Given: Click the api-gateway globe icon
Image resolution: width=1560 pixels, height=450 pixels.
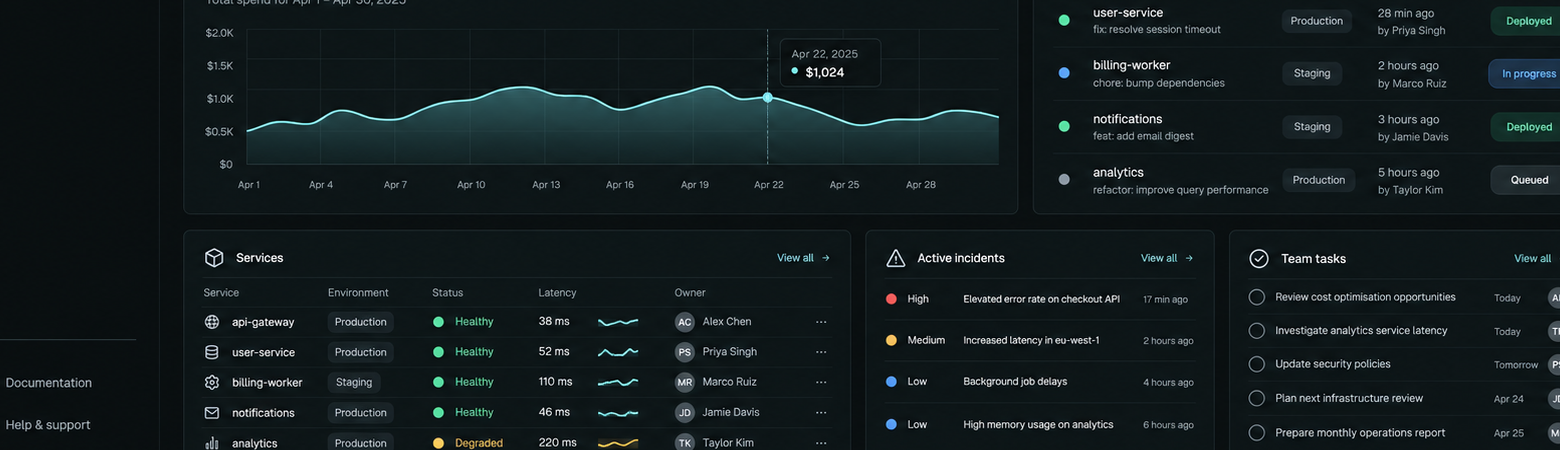Looking at the screenshot, I should coord(212,322).
